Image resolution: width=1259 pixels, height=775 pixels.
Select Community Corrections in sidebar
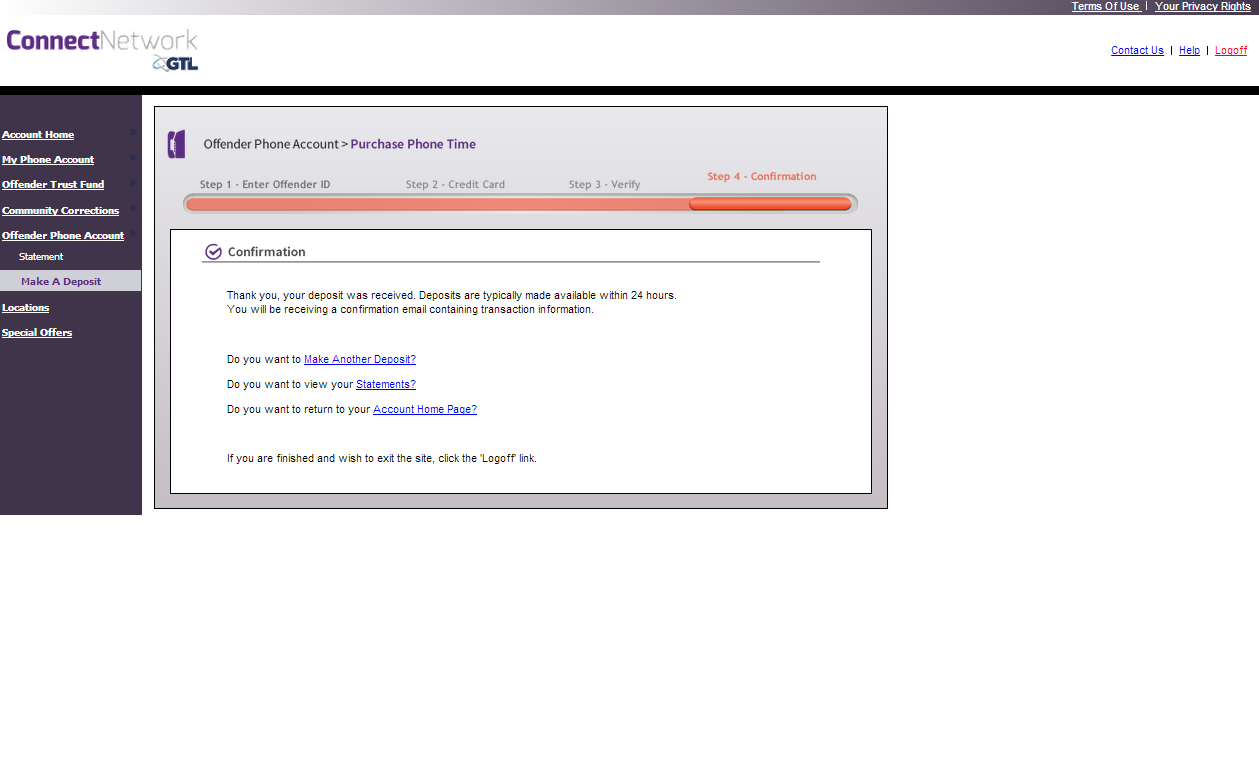60,211
